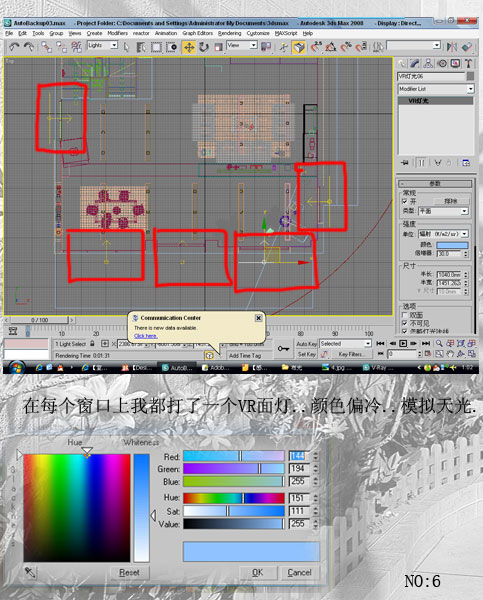
Task: Open the Modifiers menu
Action: pos(117,33)
